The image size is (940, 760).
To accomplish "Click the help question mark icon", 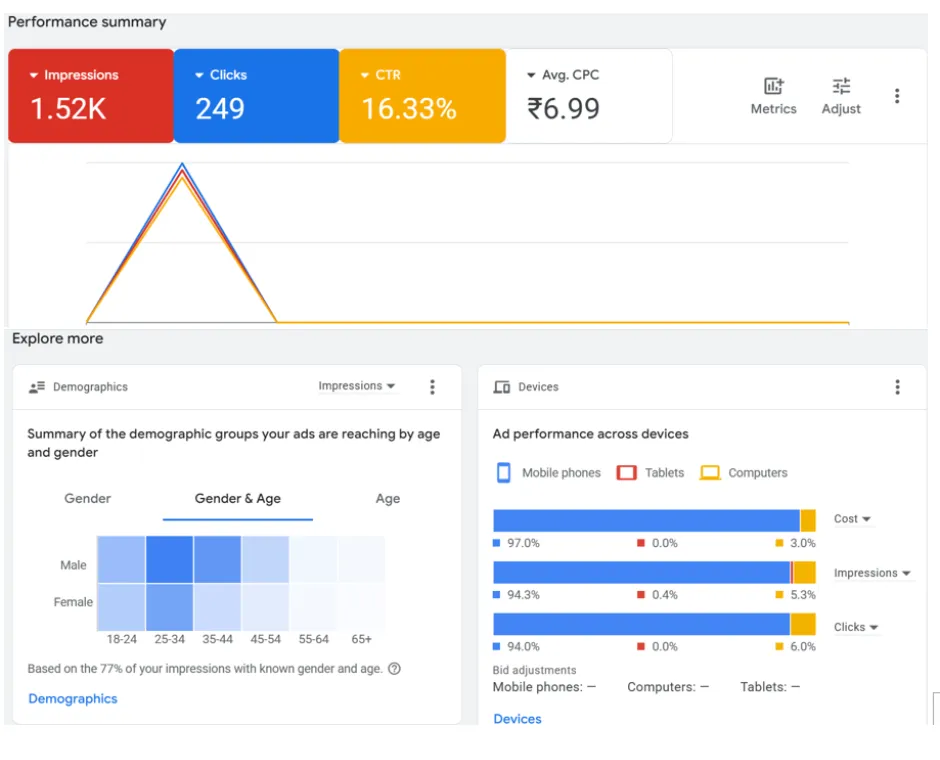I will coord(394,668).
